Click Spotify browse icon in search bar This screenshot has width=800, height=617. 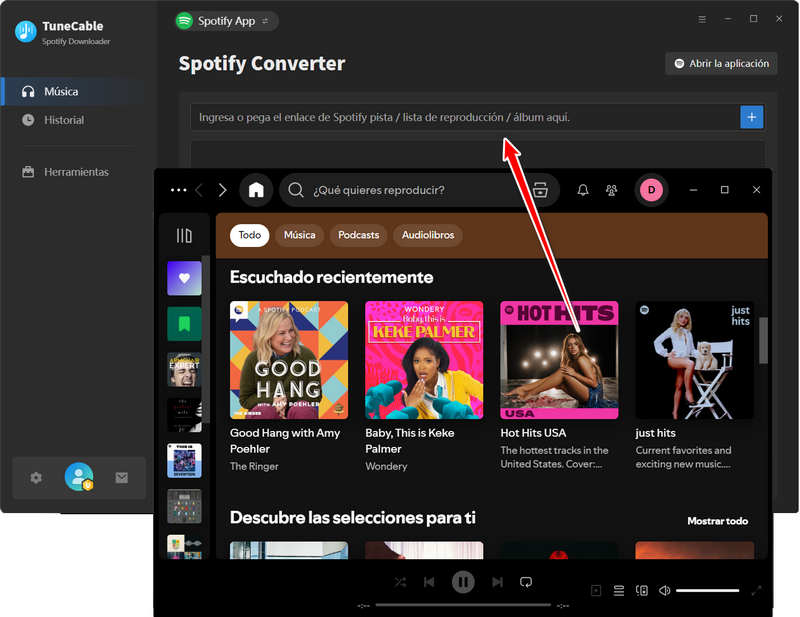(540, 190)
